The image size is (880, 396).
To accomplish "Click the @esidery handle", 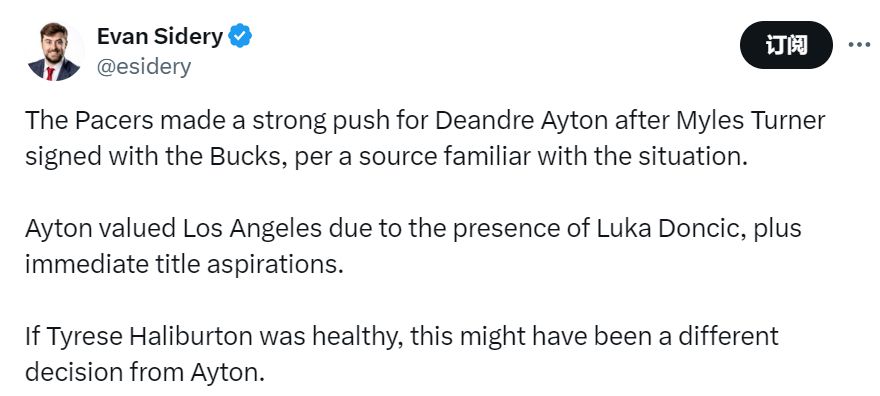I will pyautogui.click(x=144, y=67).
